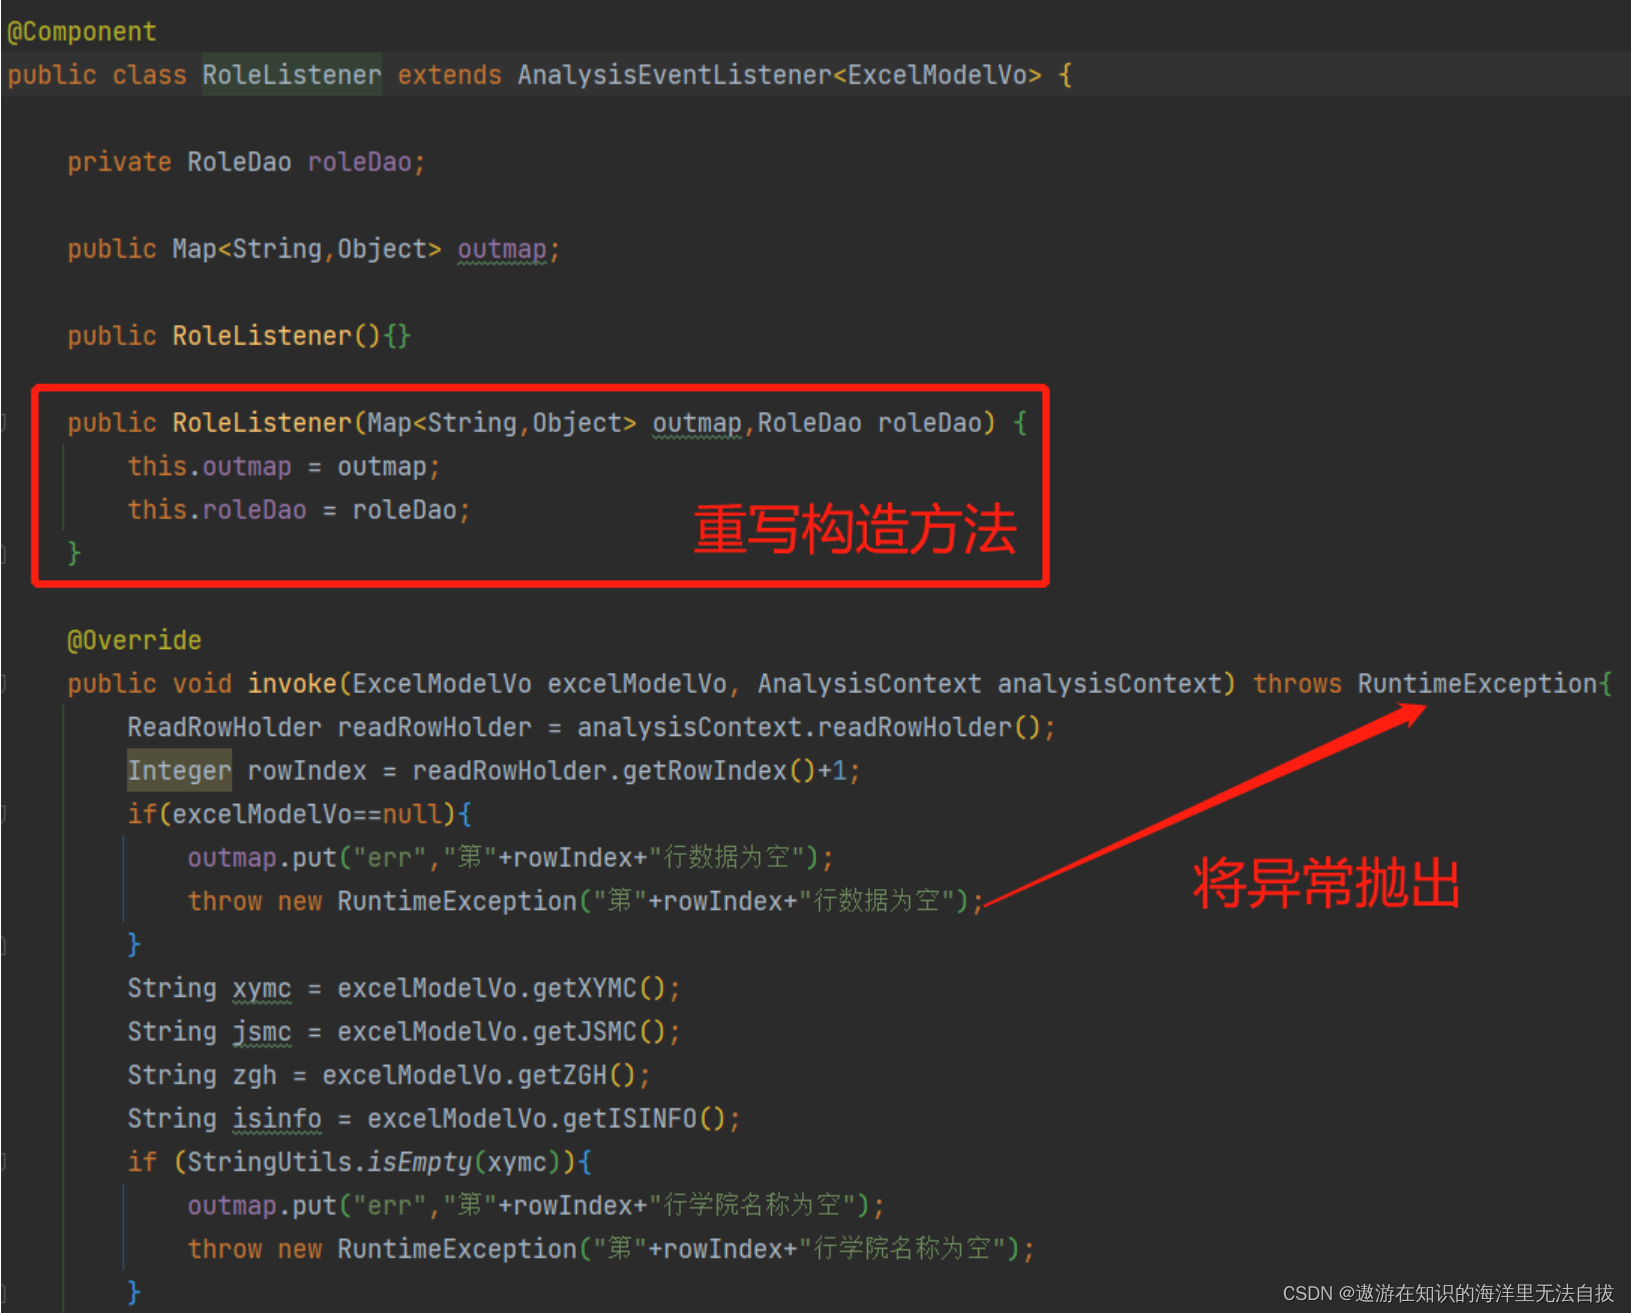Click RuntimeException in the invoke throws clause
This screenshot has width=1631, height=1313.
click(1477, 684)
